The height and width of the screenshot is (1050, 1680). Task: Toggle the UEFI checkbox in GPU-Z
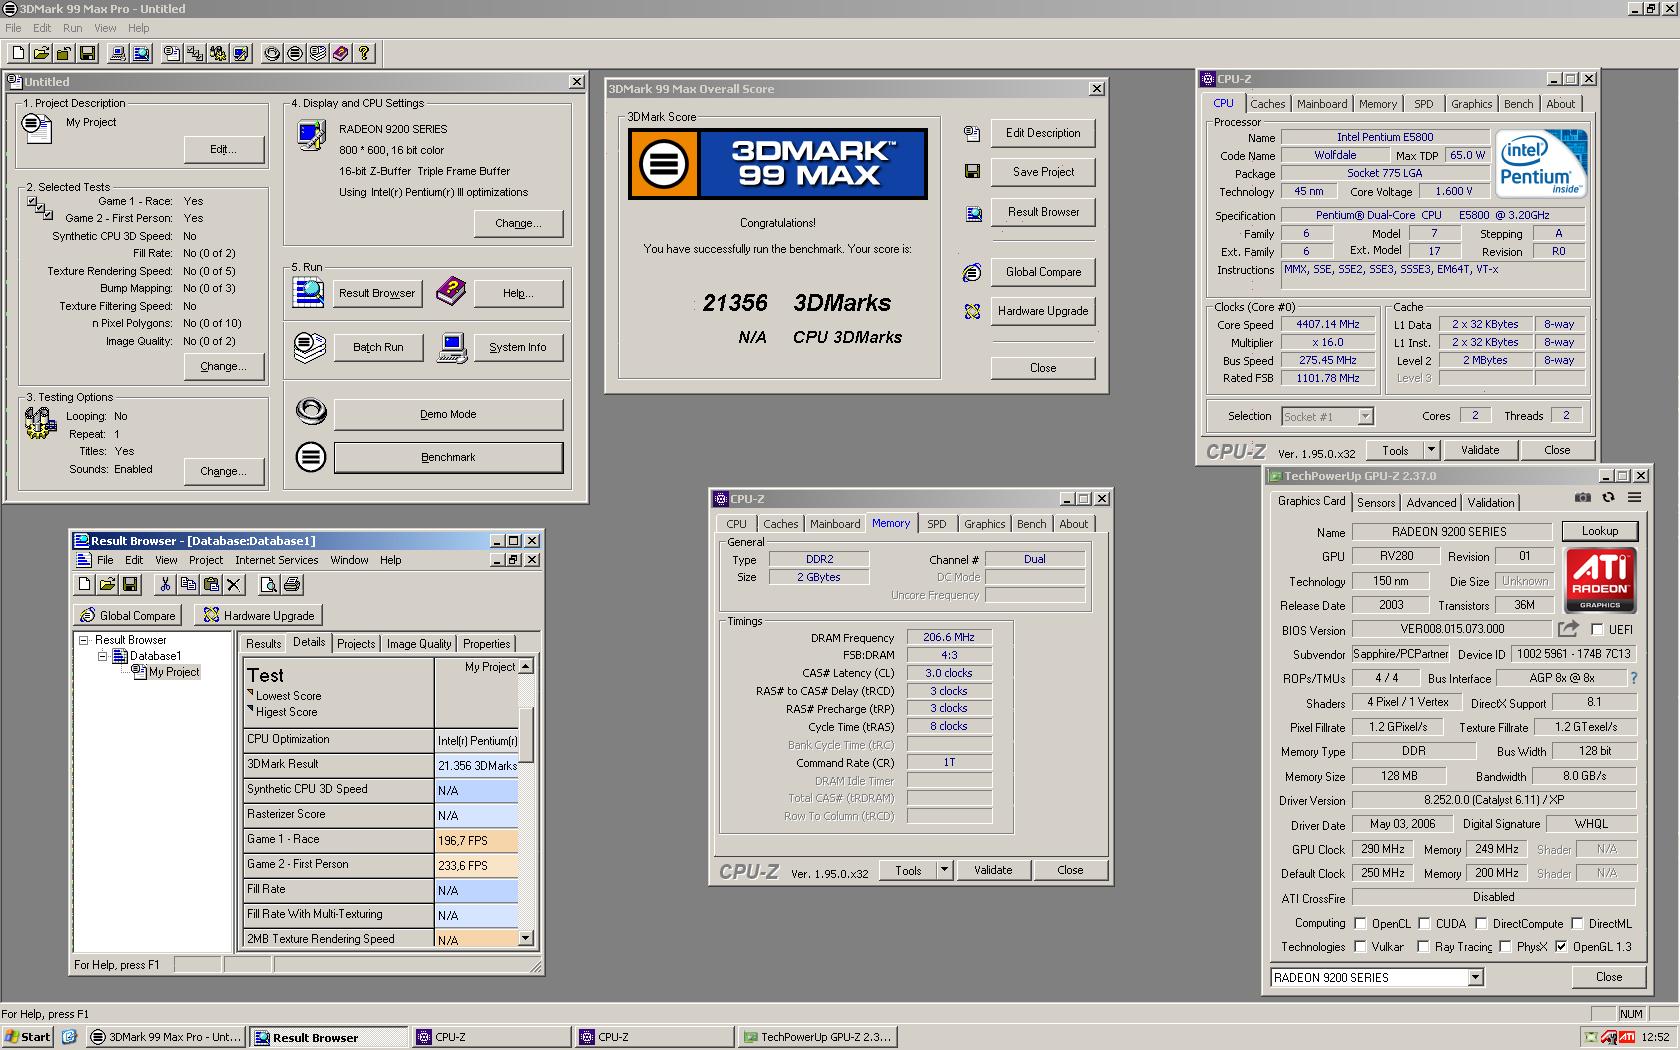[x=1596, y=629]
